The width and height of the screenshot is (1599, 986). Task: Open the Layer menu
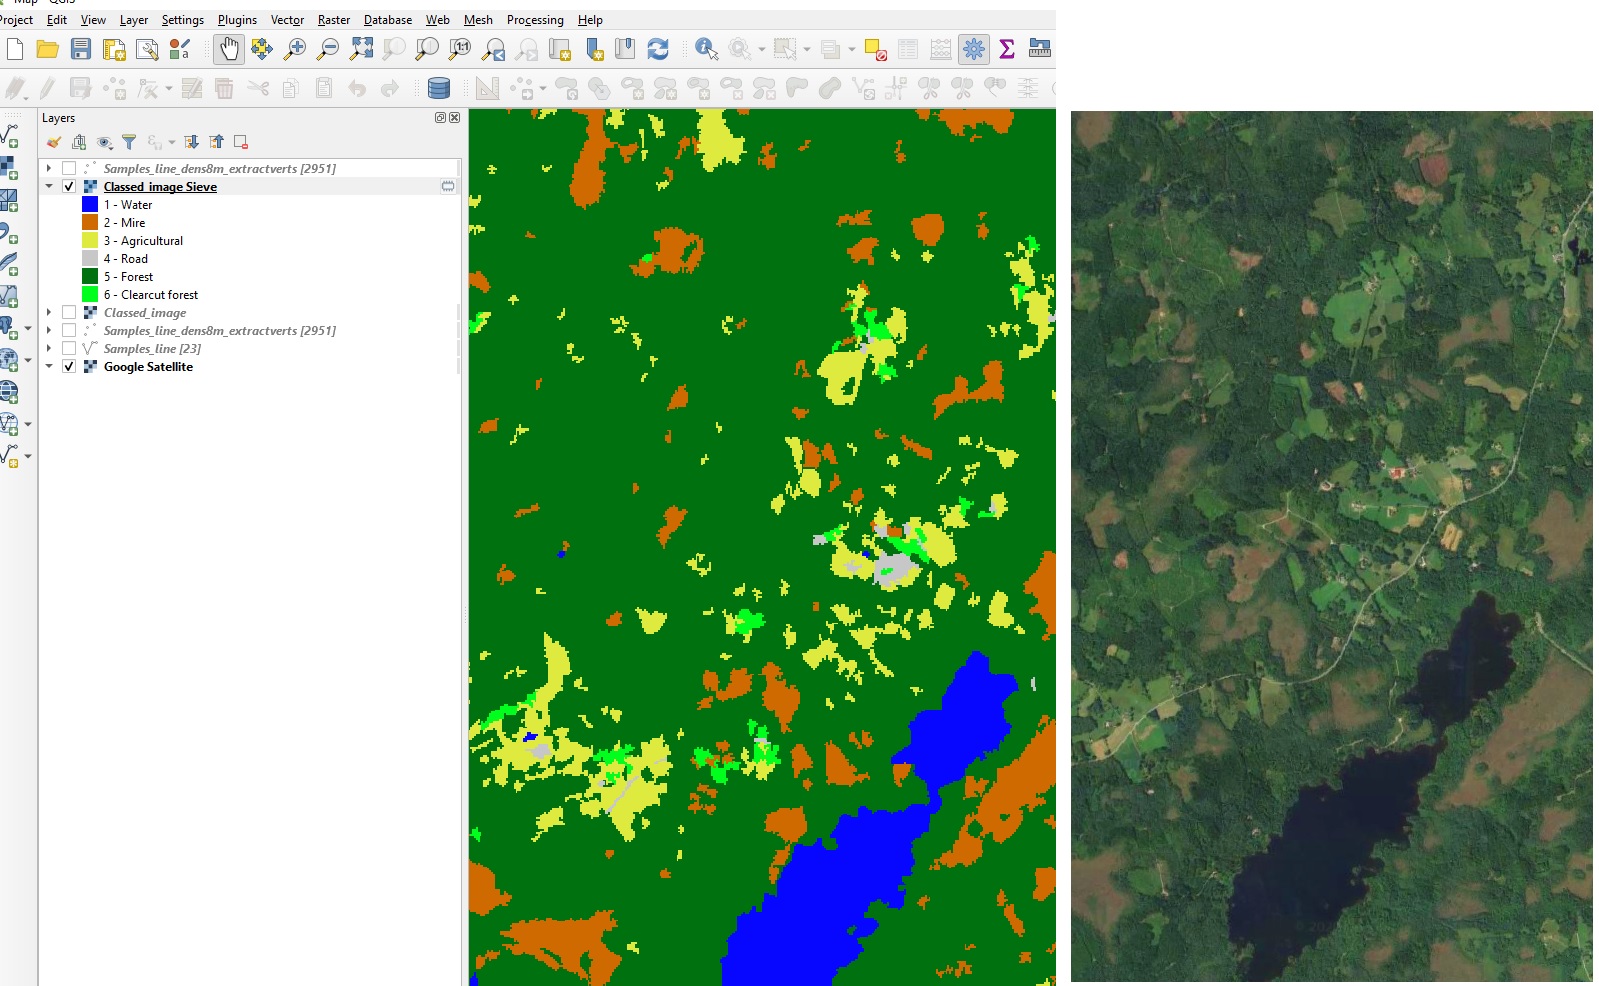coord(133,20)
